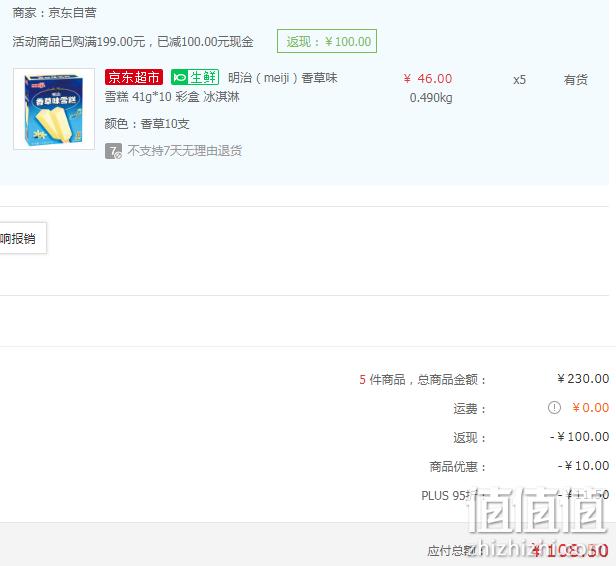Select total goods amount ¥230.00
616x566 pixels.
coord(583,379)
